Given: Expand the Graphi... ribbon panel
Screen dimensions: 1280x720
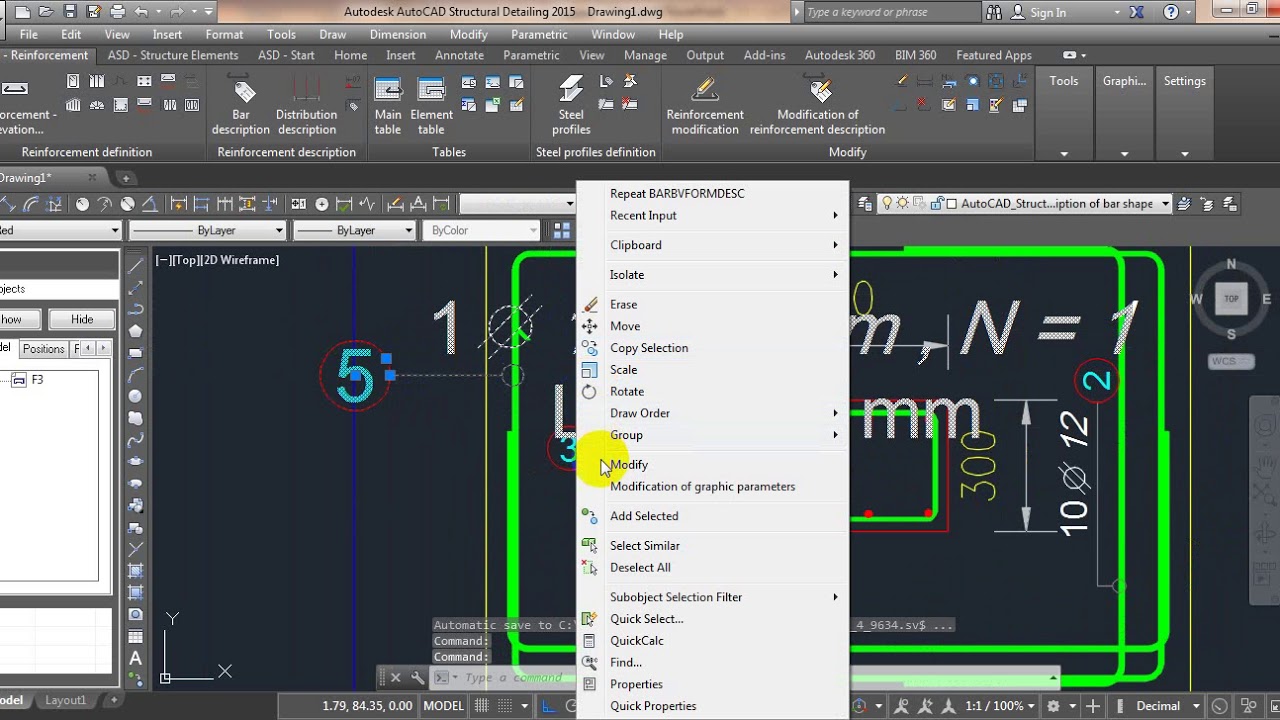Looking at the screenshot, I should (1125, 154).
